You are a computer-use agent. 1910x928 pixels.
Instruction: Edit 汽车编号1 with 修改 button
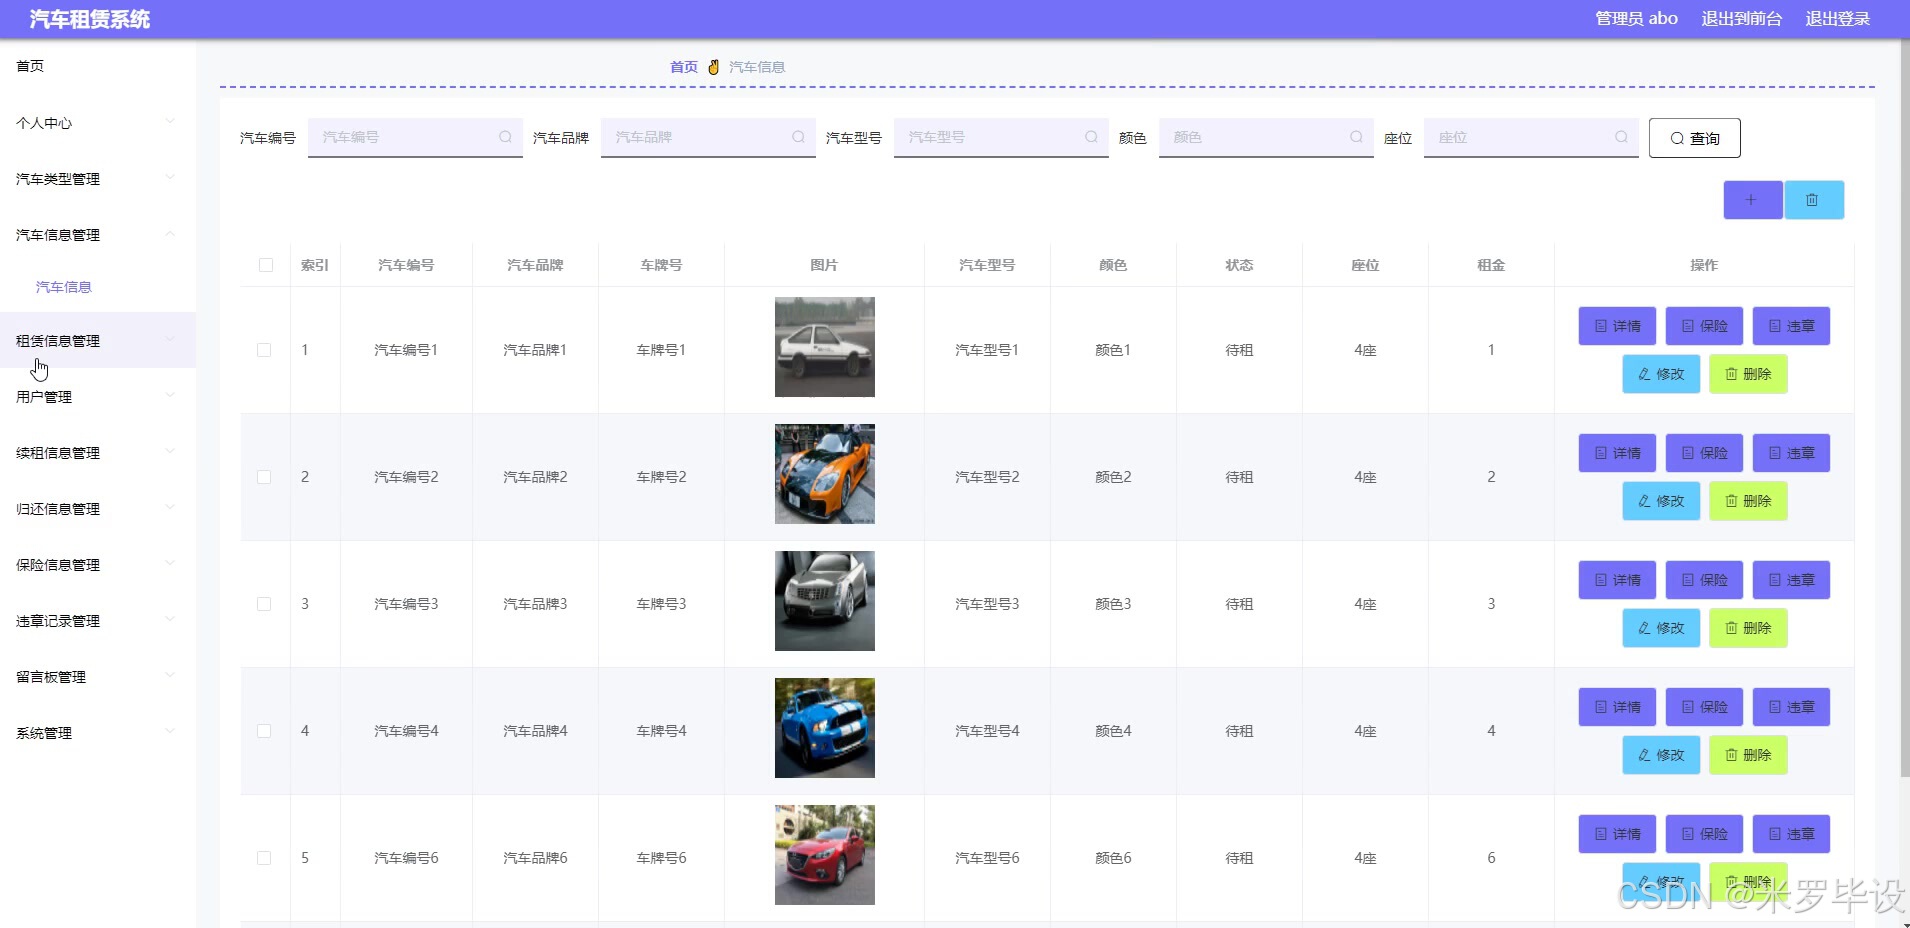(1661, 374)
